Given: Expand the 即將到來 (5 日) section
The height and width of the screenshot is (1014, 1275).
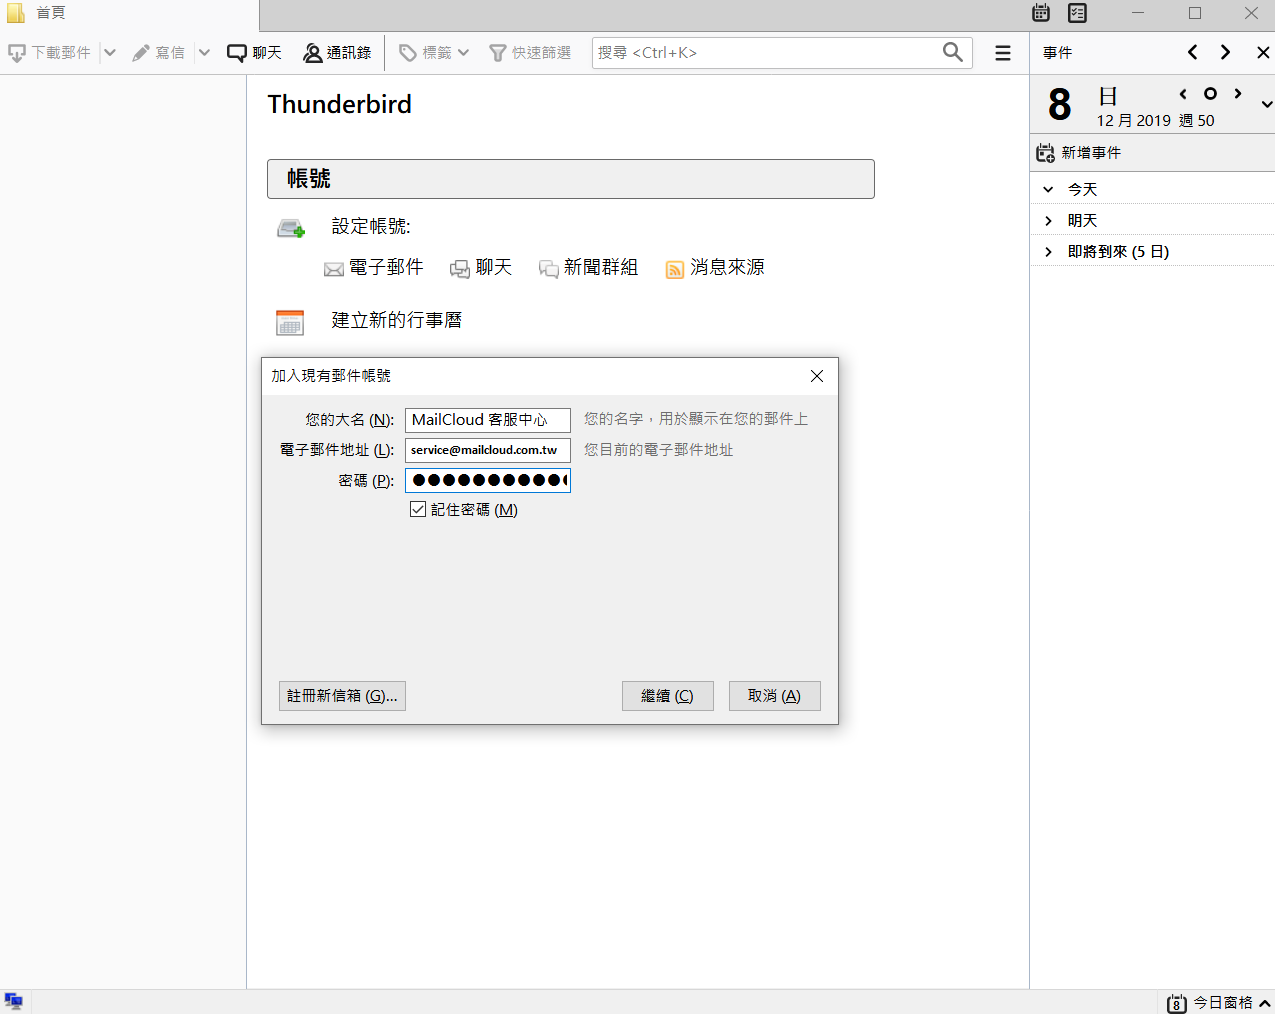Looking at the screenshot, I should tap(1047, 251).
